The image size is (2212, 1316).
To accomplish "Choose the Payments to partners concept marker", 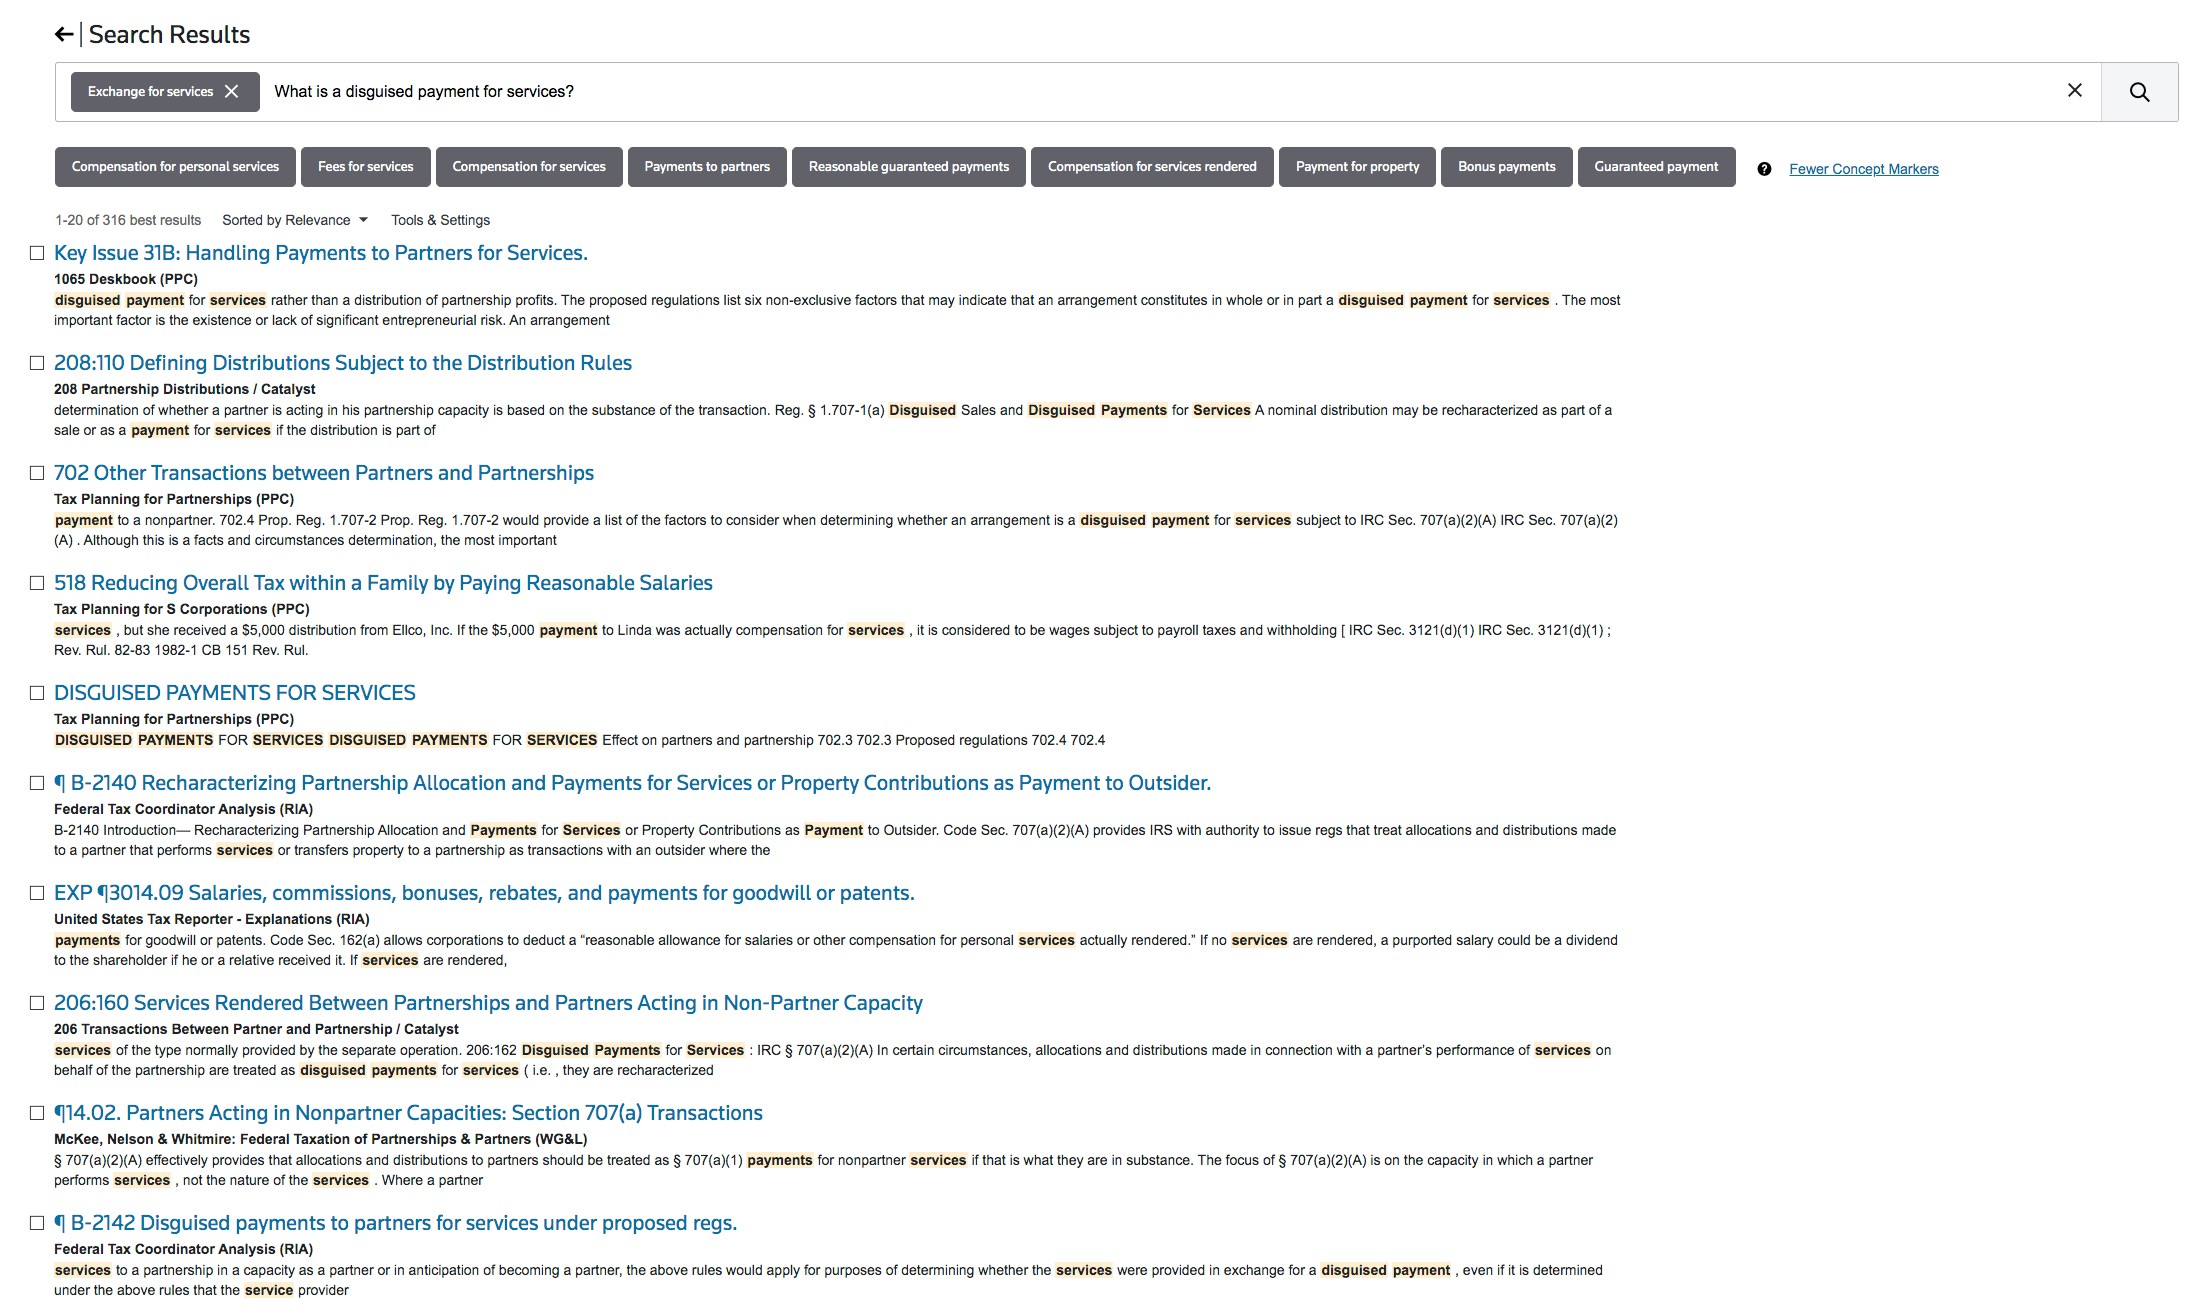I will tap(706, 167).
